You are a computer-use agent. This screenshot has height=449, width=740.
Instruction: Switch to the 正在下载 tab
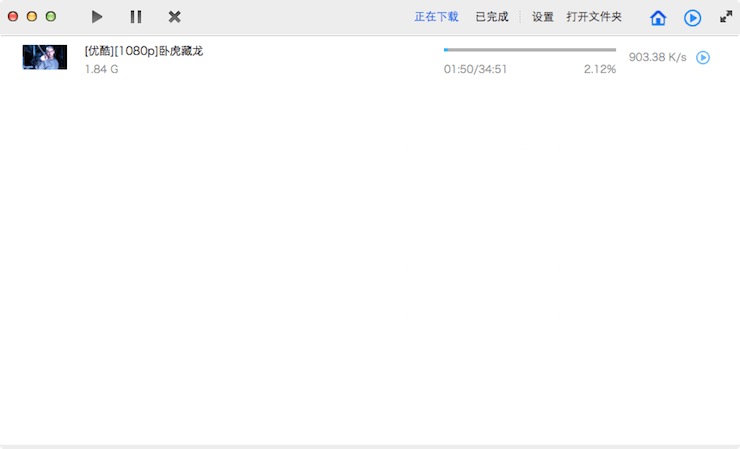coord(437,17)
